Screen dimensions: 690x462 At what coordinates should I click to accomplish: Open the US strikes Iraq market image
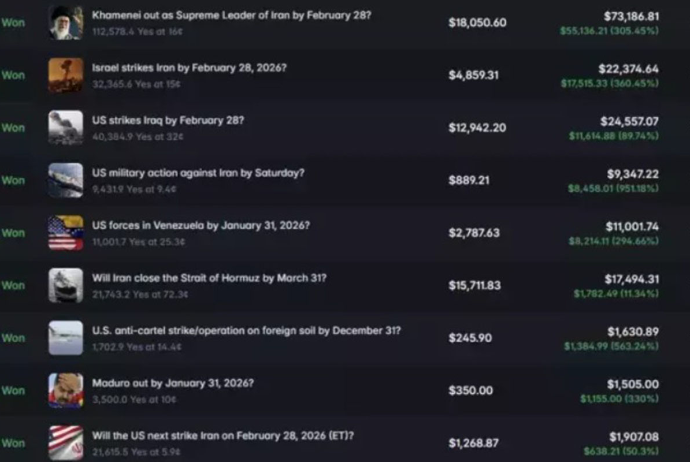pyautogui.click(x=66, y=128)
